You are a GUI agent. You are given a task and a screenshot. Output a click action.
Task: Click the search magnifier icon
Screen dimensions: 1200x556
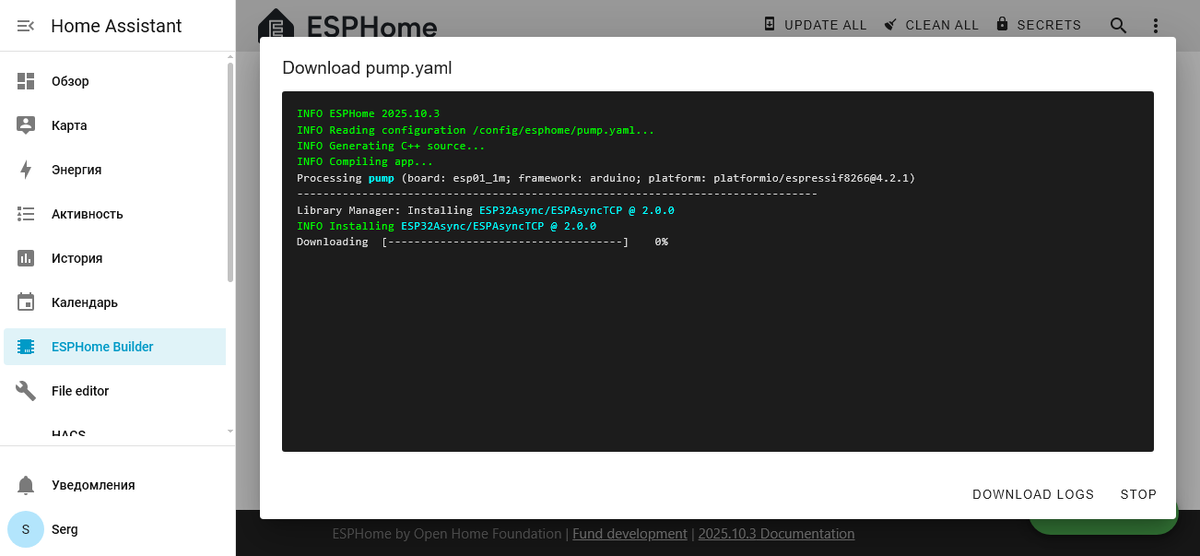pyautogui.click(x=1118, y=25)
